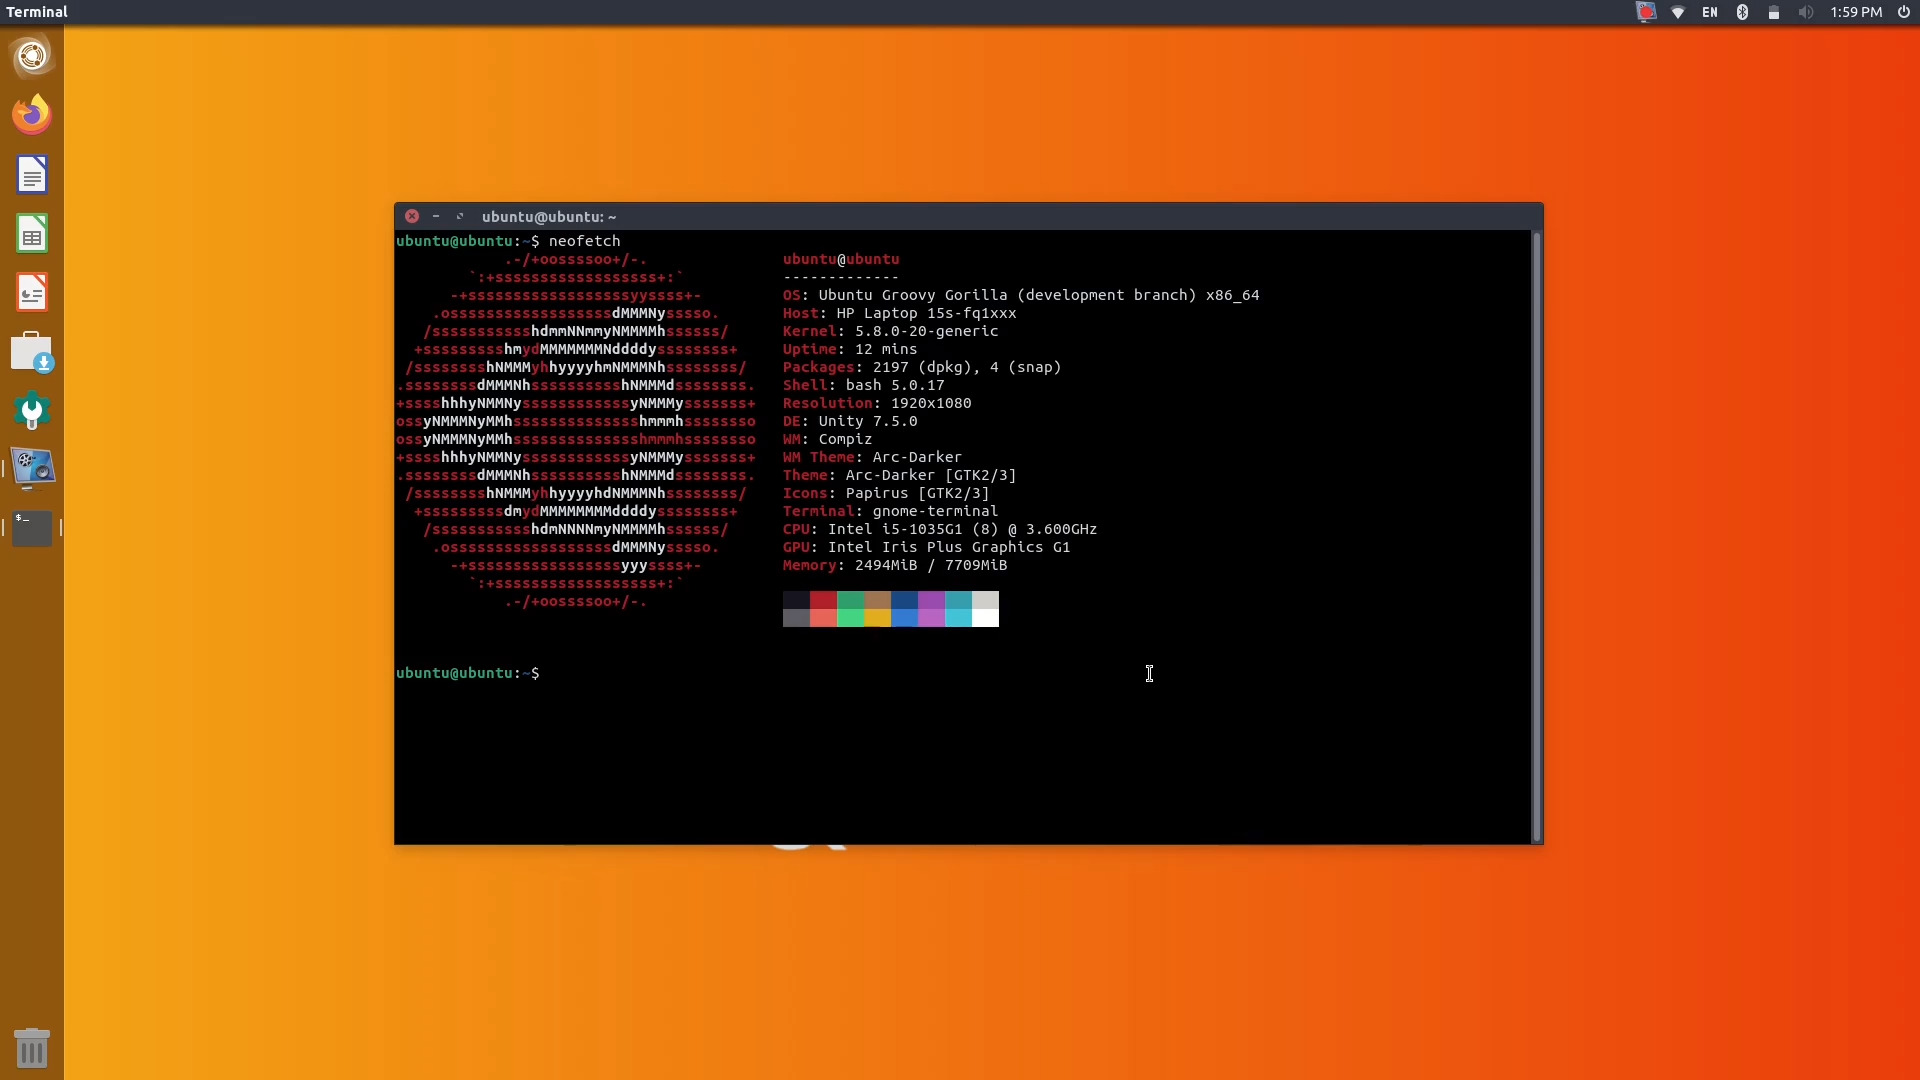Launch LibreOffice Writer from the dock
The width and height of the screenshot is (1920, 1080).
click(32, 174)
